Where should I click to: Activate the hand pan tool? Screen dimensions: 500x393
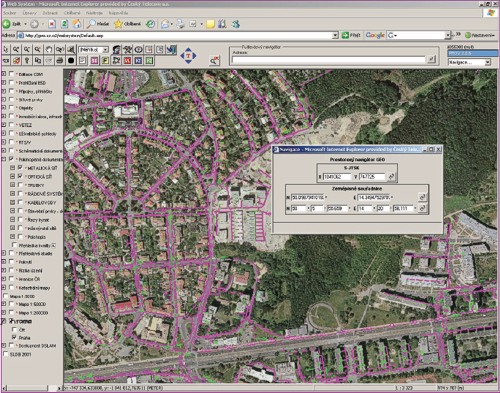click(x=49, y=50)
